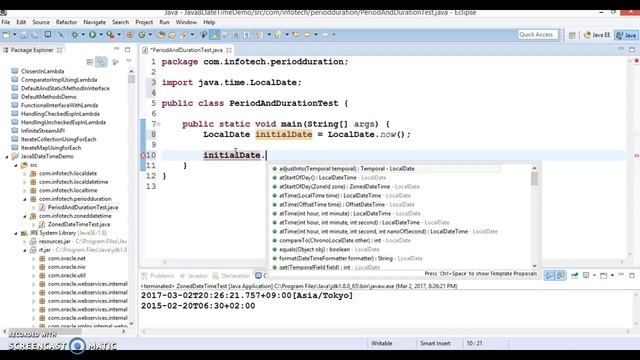This screenshot has width=640, height=360.
Task: Select the ClosersInLambda project
Action: click(x=42, y=71)
